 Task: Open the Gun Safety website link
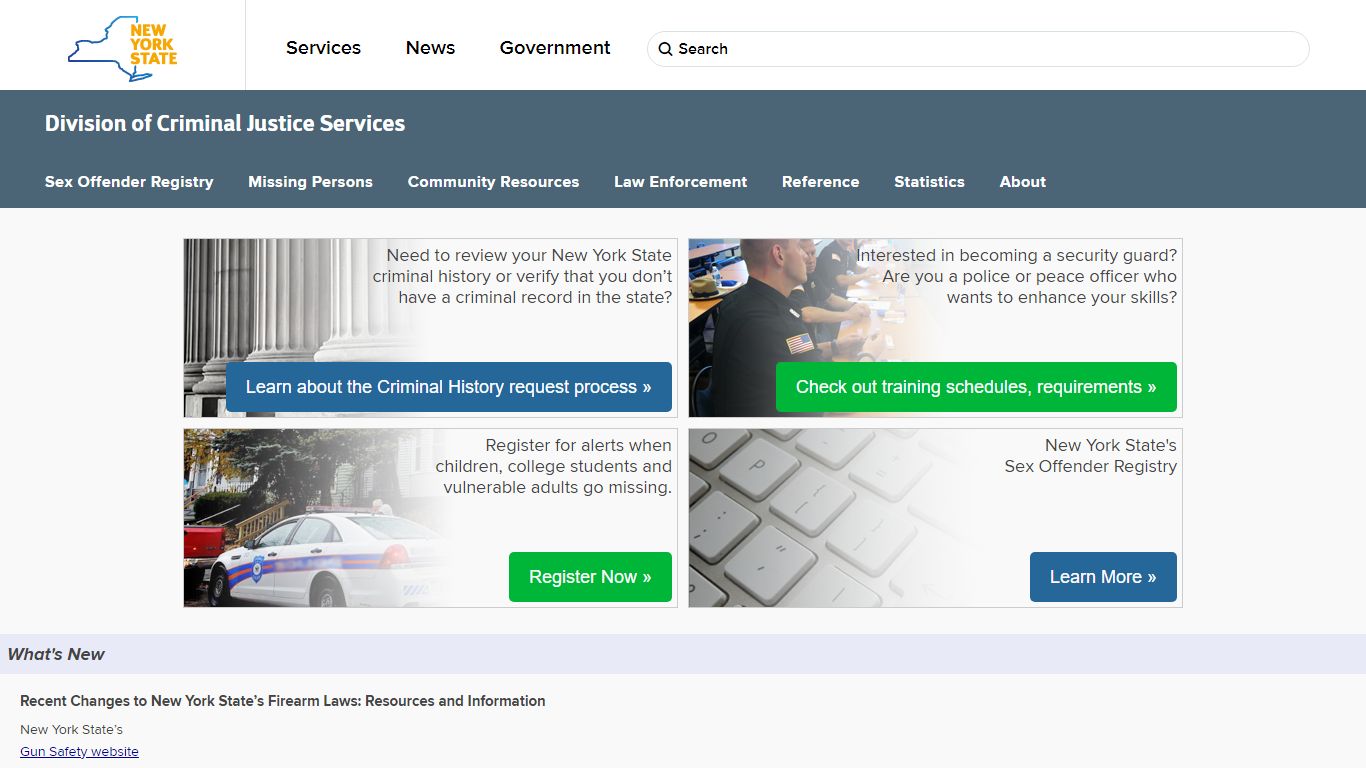coord(79,752)
